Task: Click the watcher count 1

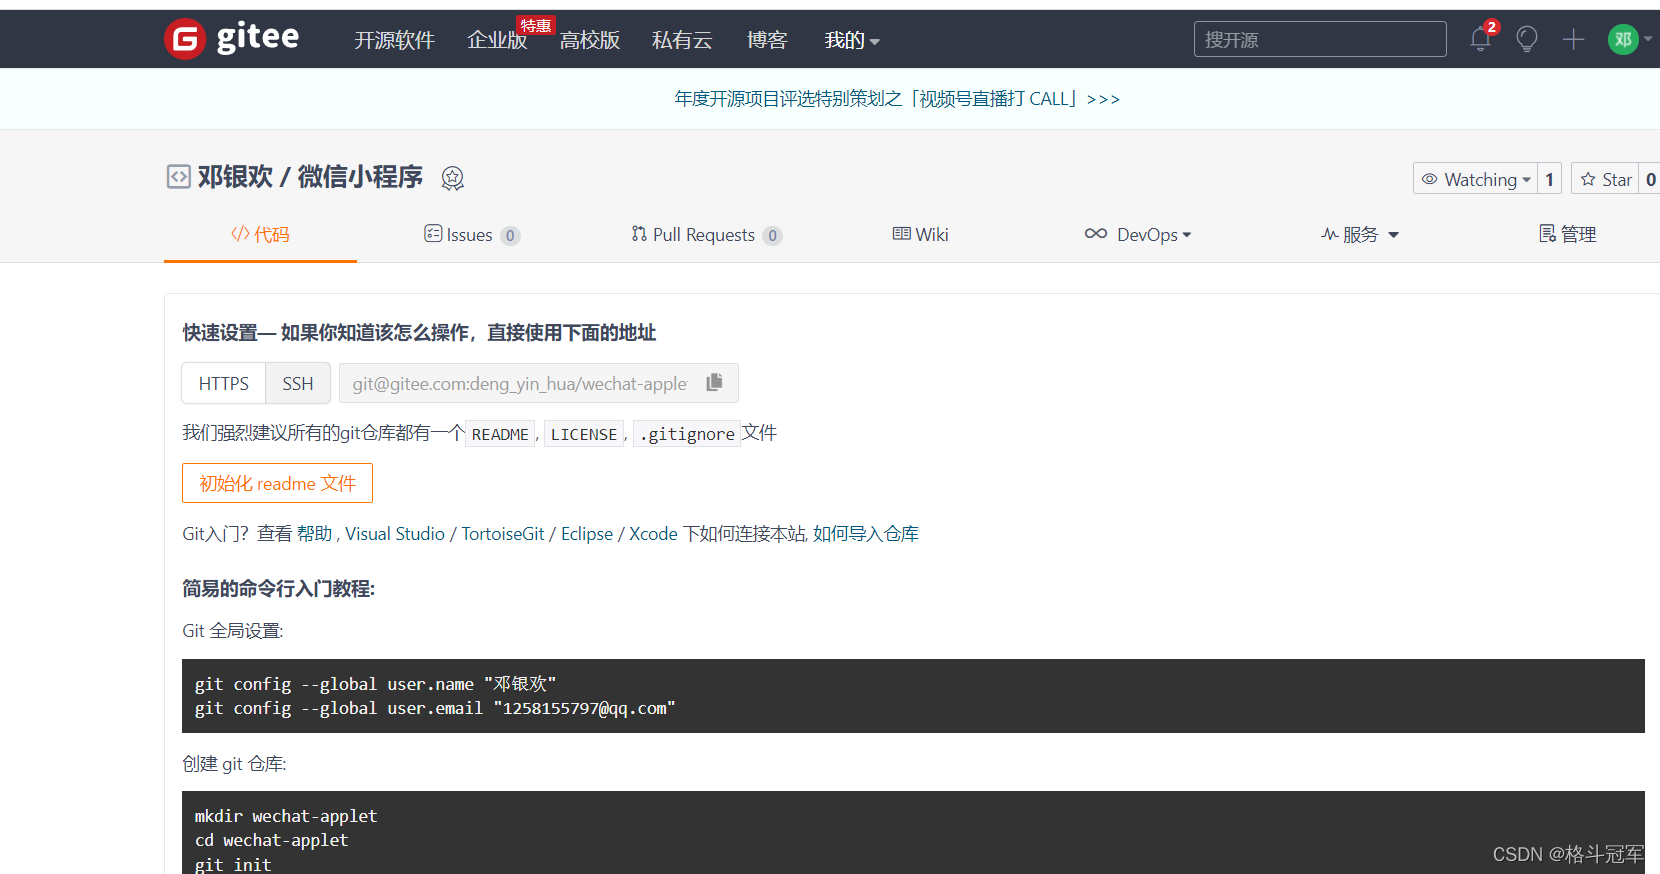Action: (1549, 179)
